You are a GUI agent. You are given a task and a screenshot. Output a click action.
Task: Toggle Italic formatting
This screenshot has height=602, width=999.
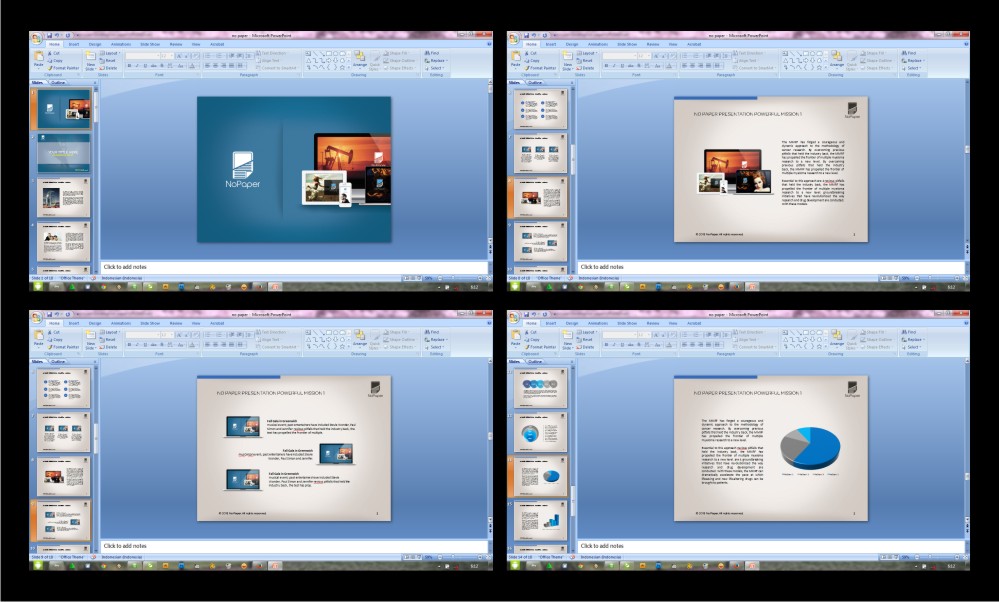click(x=137, y=64)
